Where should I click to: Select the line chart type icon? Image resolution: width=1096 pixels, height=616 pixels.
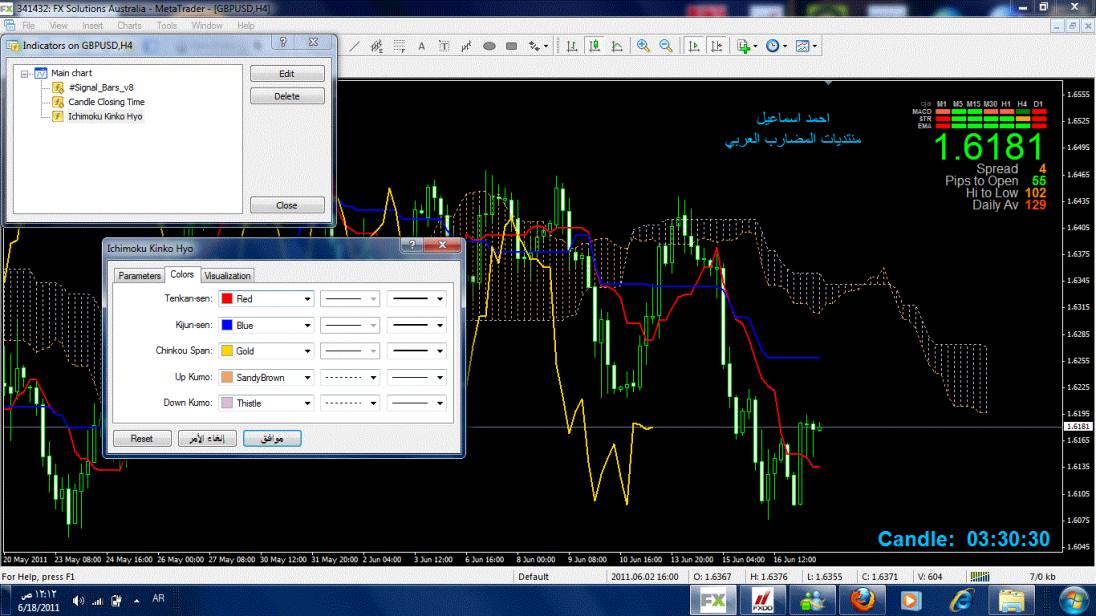[617, 46]
